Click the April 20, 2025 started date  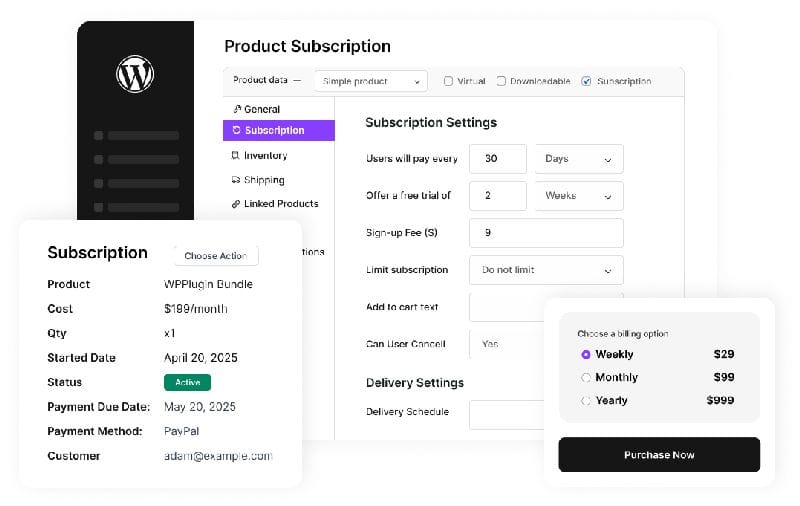(201, 358)
